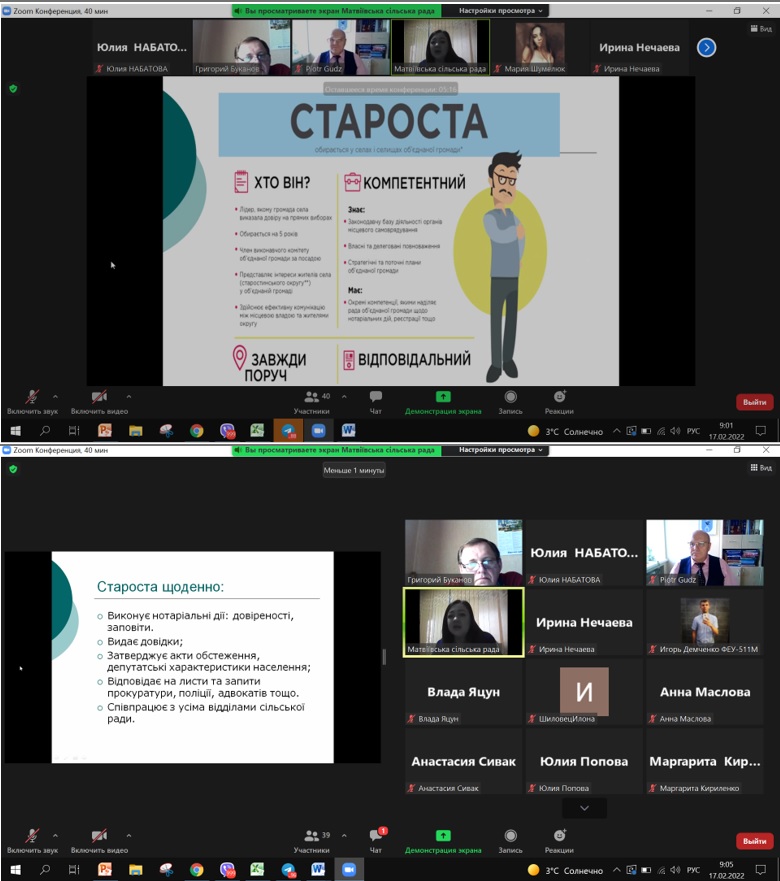Click the green encryption shield in upper window
This screenshot has height=881, width=780.
coord(13,88)
